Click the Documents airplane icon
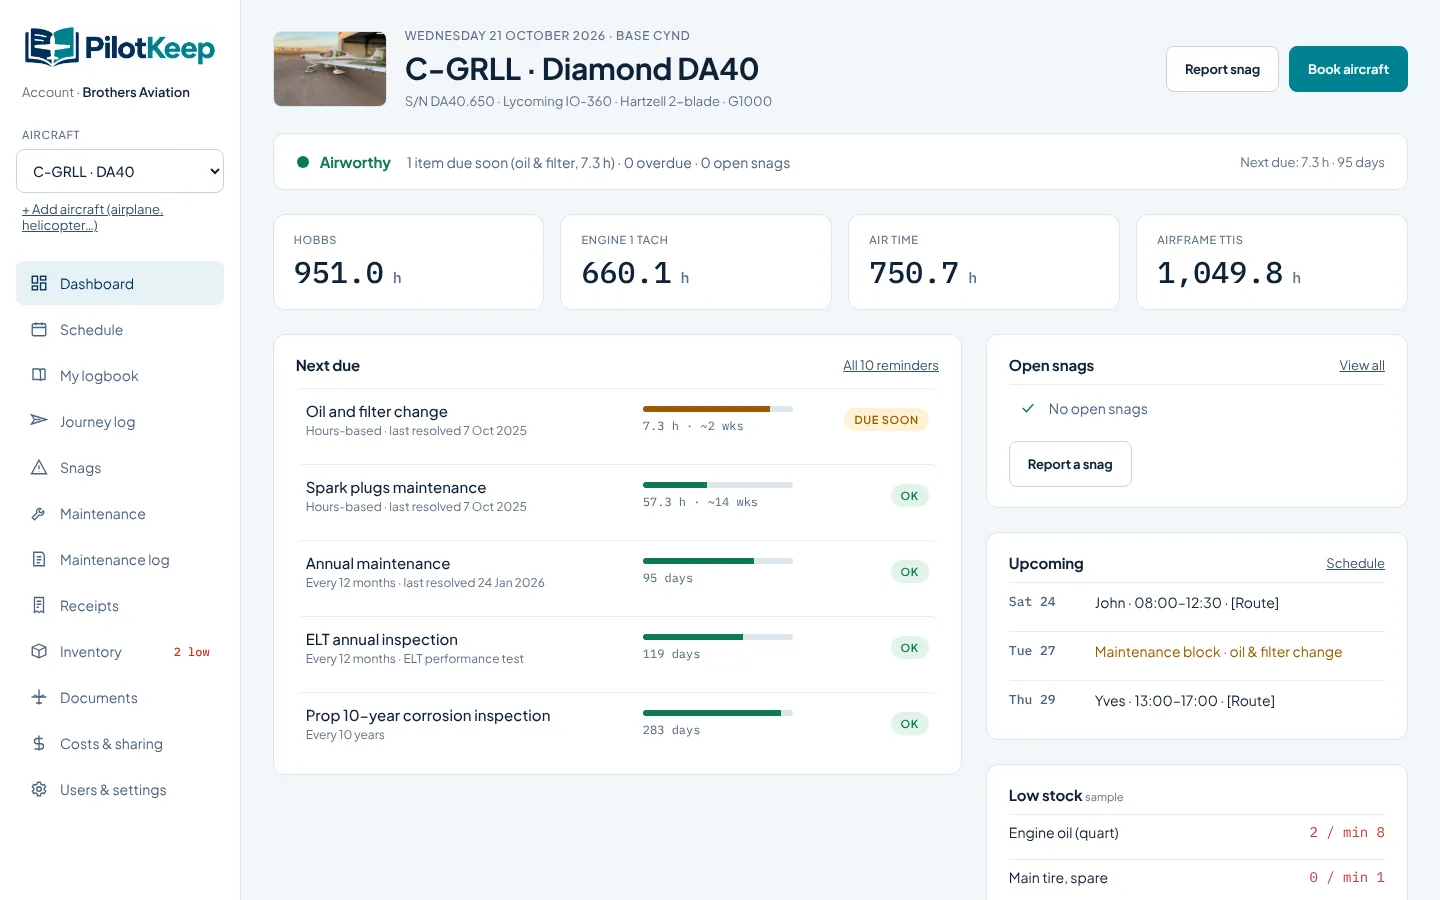The image size is (1440, 900). tap(39, 697)
